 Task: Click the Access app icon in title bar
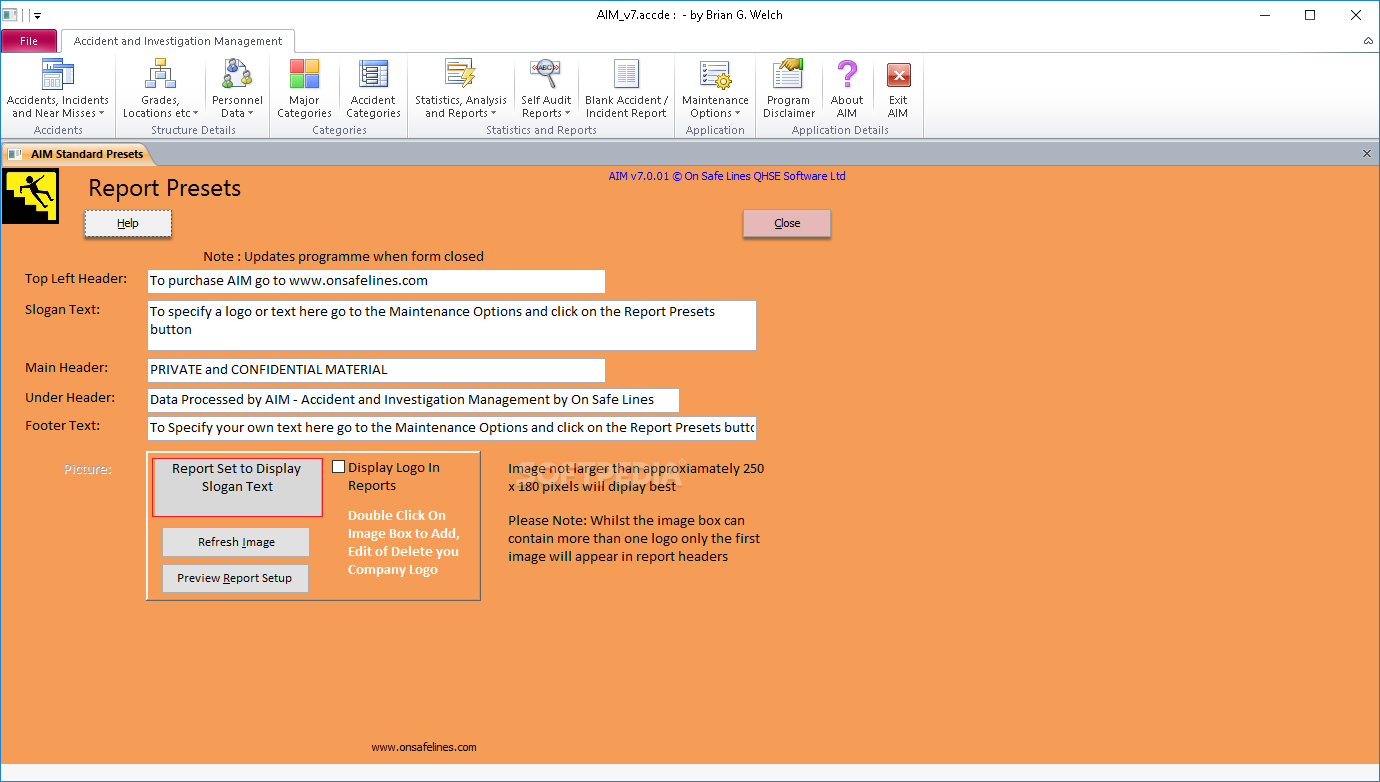tap(10, 15)
